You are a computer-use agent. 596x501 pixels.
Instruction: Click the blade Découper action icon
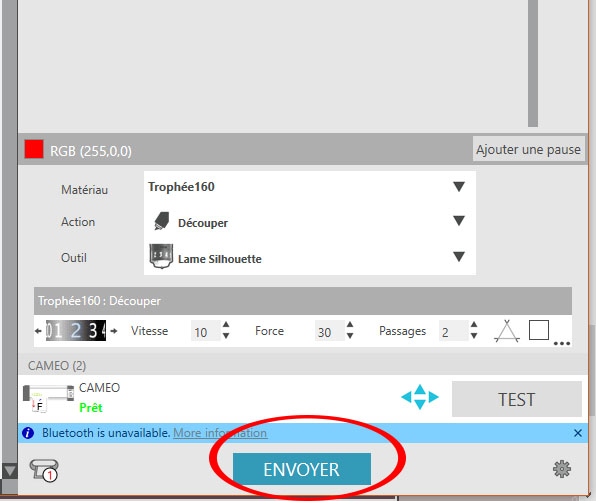pyautogui.click(x=161, y=221)
